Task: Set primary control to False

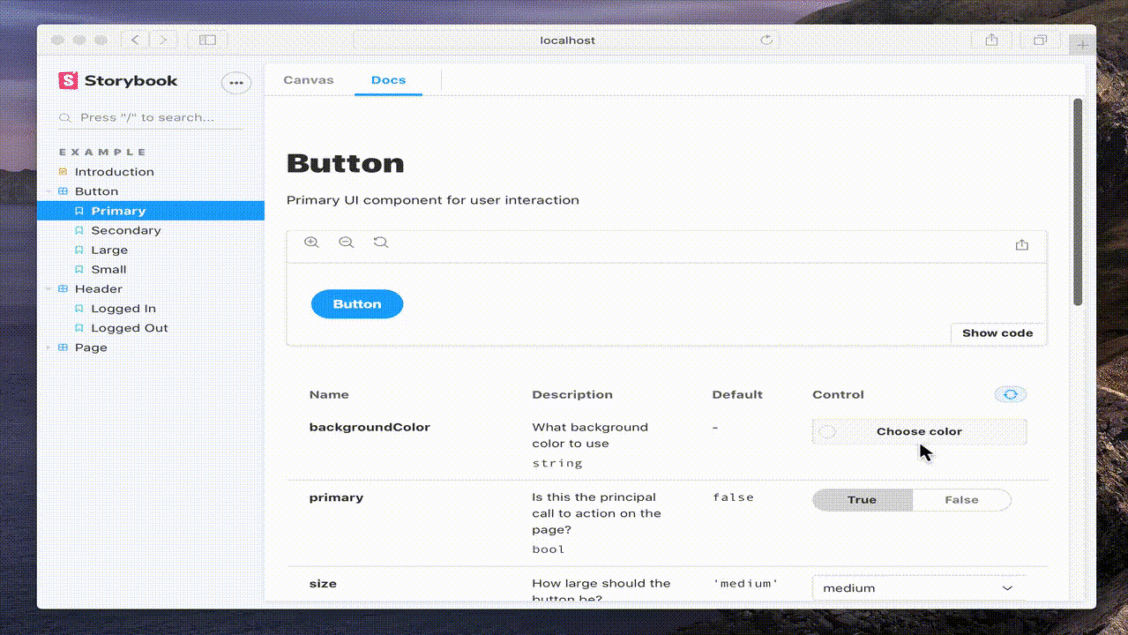Action: (962, 499)
